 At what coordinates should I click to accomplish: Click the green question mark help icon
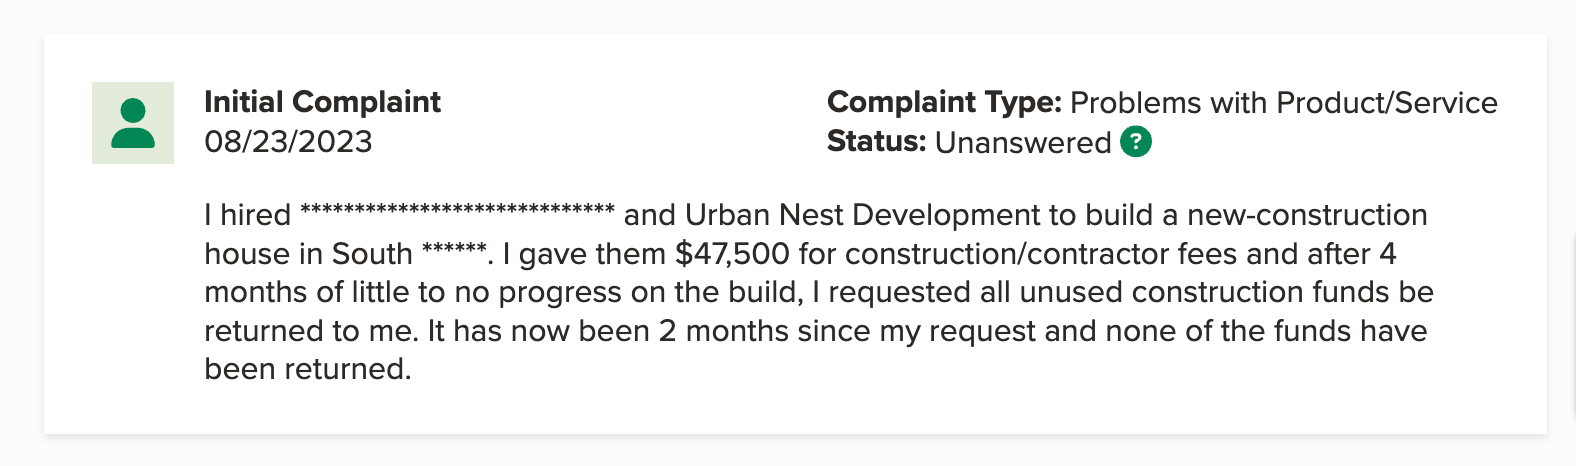point(1136,142)
